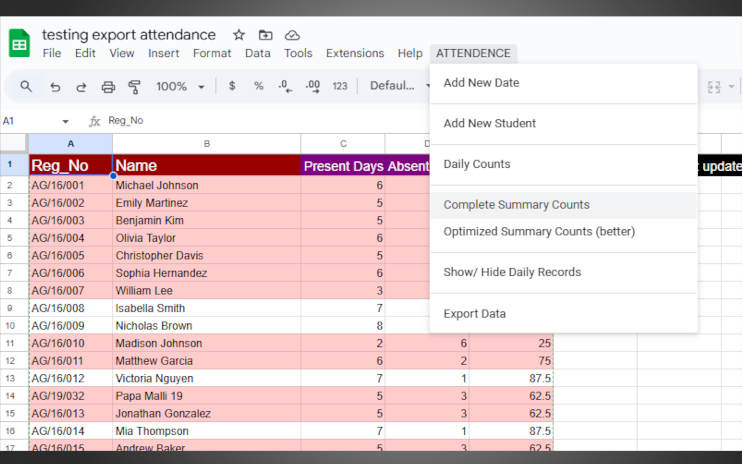Select the William Lee cell
Image resolution: width=742 pixels, height=464 pixels.
click(x=206, y=290)
